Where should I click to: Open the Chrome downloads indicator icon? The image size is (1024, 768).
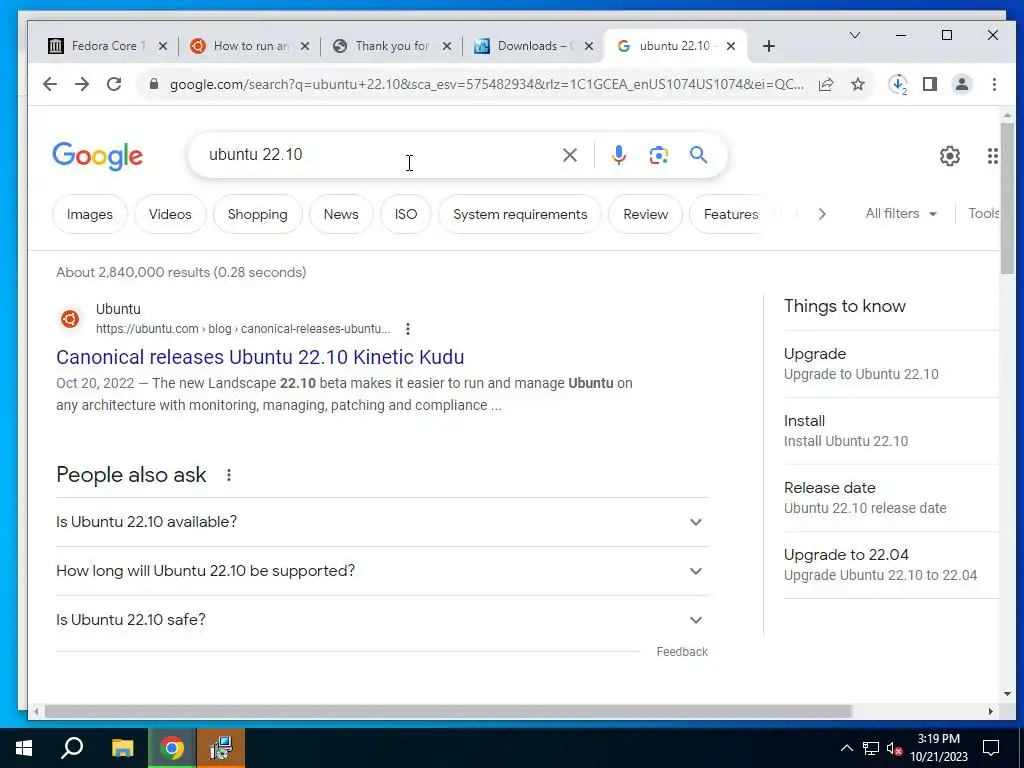[x=898, y=84]
